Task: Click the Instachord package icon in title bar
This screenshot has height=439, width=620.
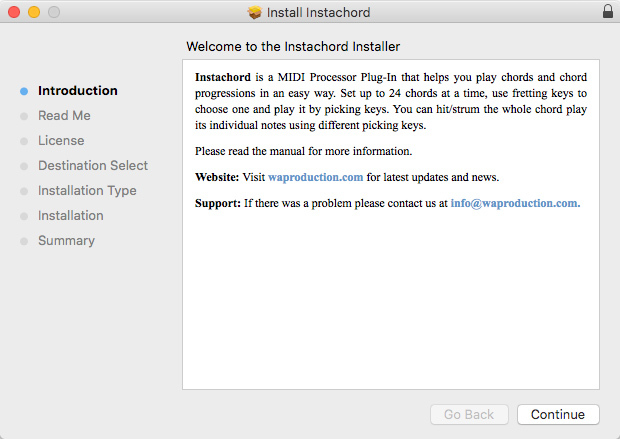Action: (255, 13)
